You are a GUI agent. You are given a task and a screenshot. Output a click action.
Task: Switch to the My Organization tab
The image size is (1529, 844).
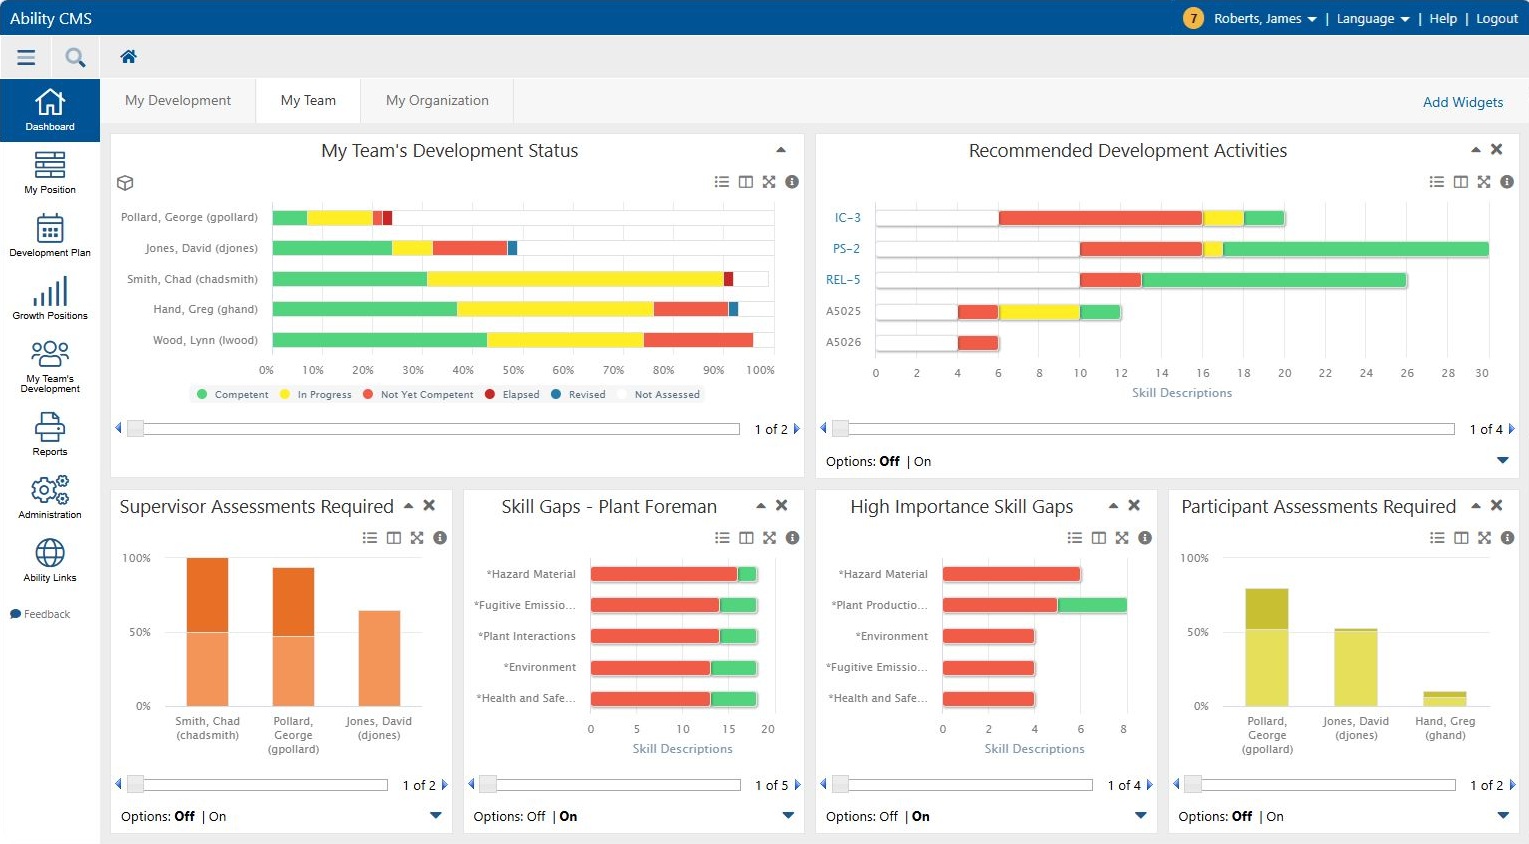click(x=437, y=100)
